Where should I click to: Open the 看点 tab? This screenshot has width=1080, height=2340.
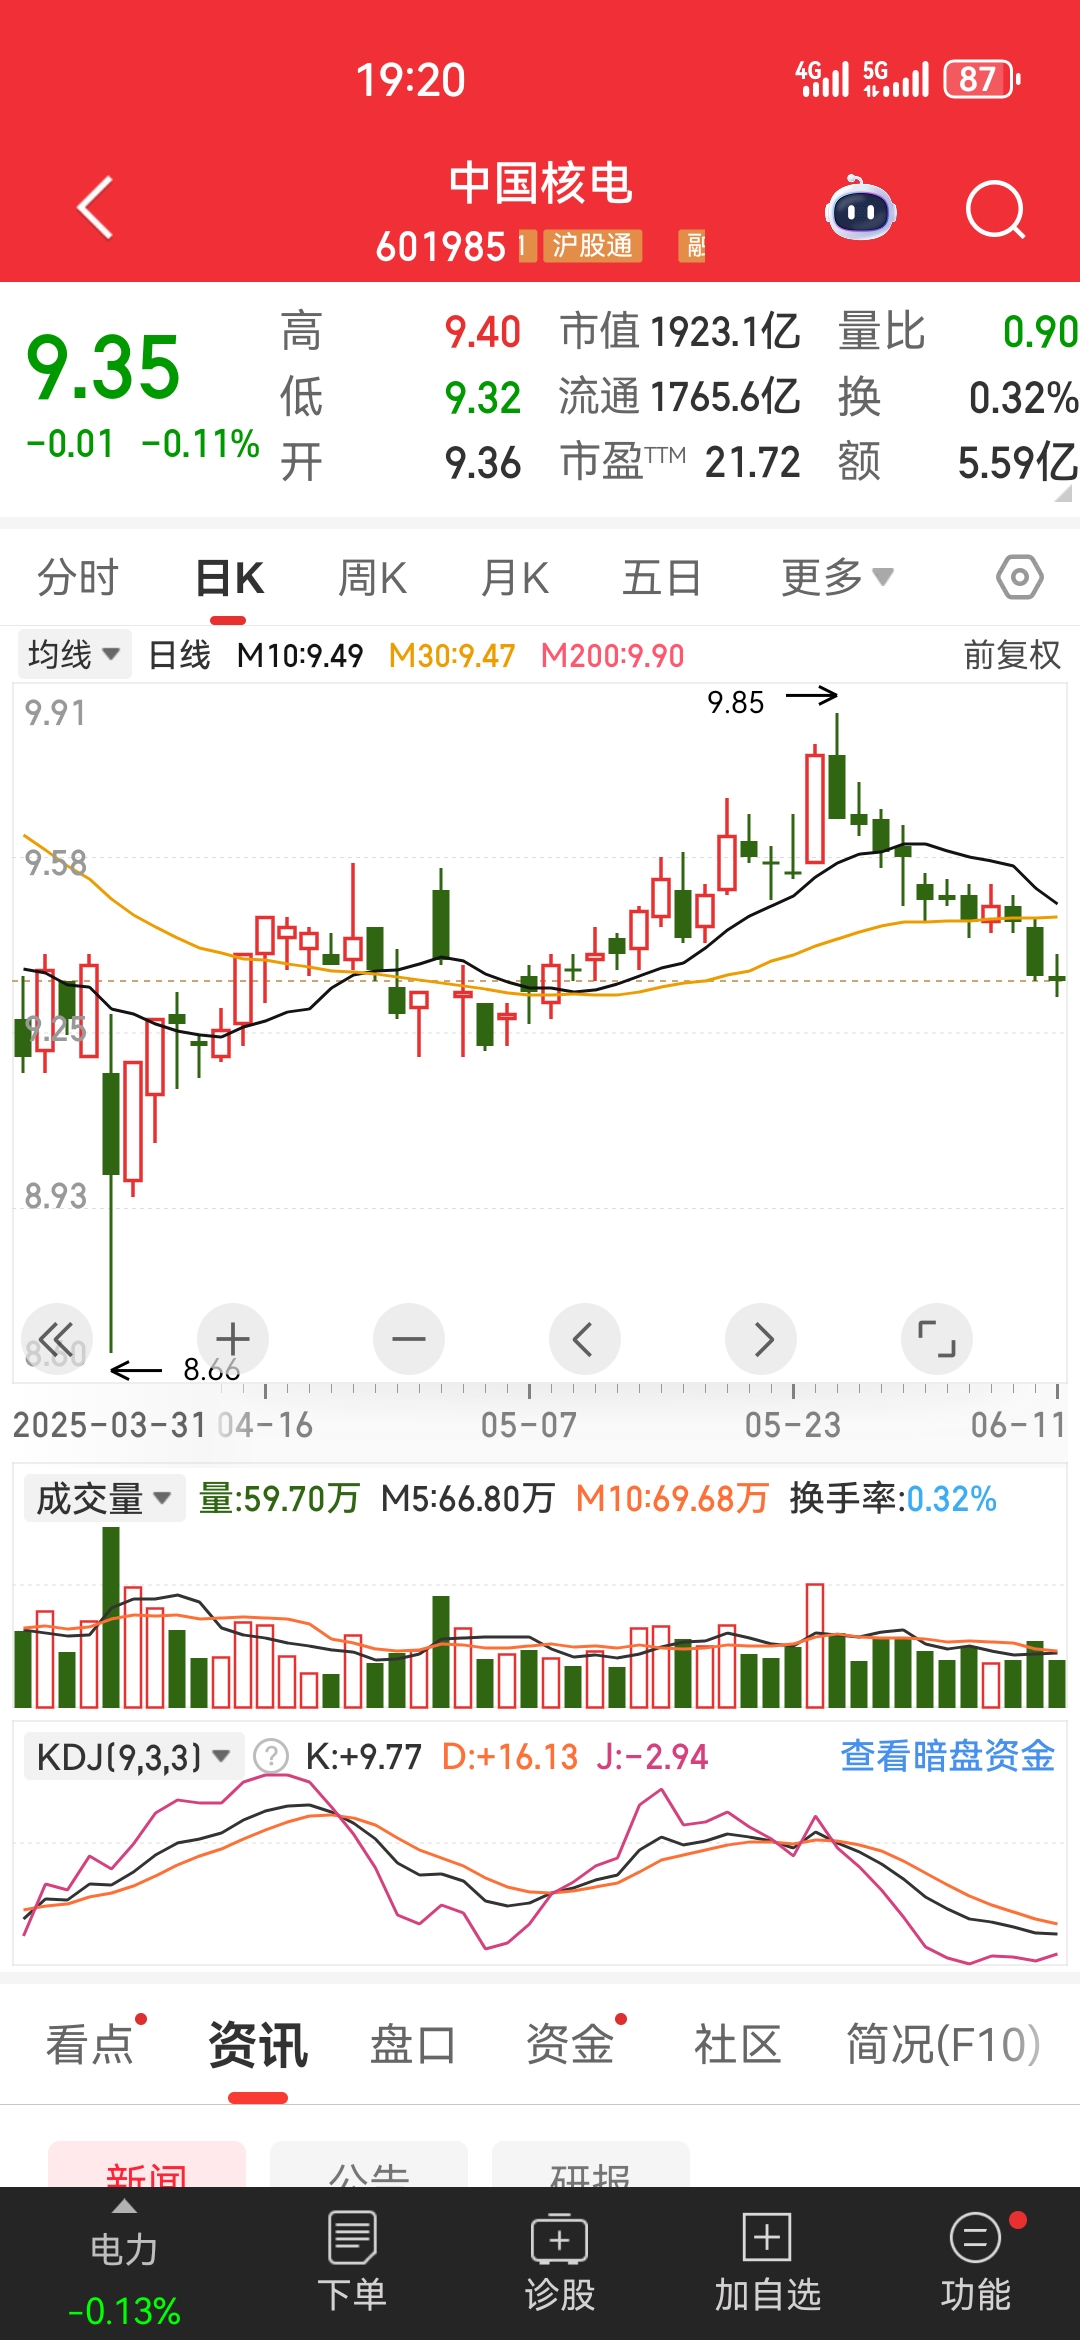click(x=90, y=2044)
